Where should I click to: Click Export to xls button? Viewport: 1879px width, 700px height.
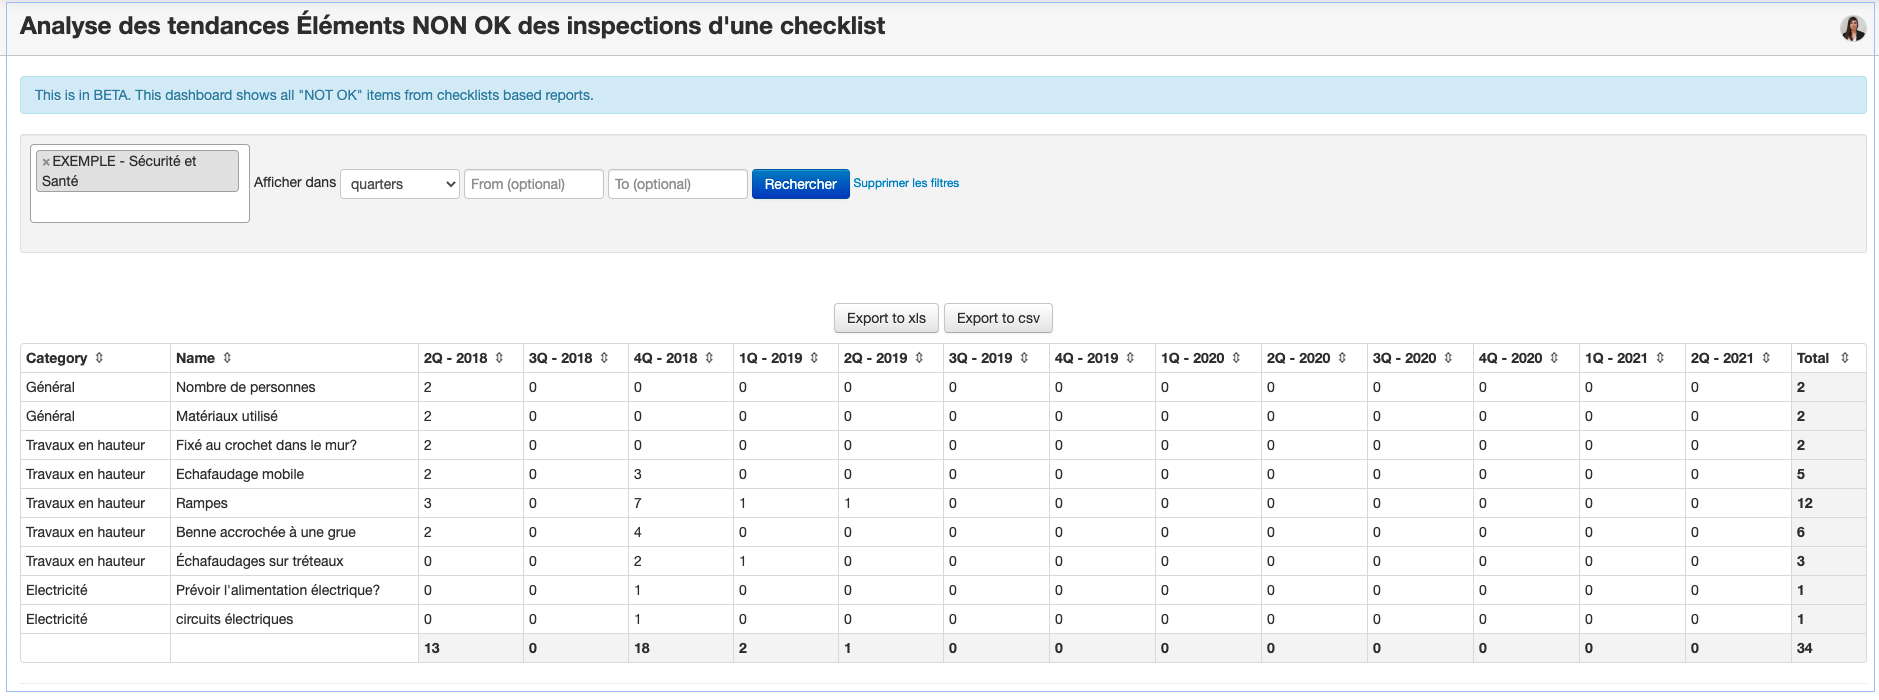click(x=886, y=318)
